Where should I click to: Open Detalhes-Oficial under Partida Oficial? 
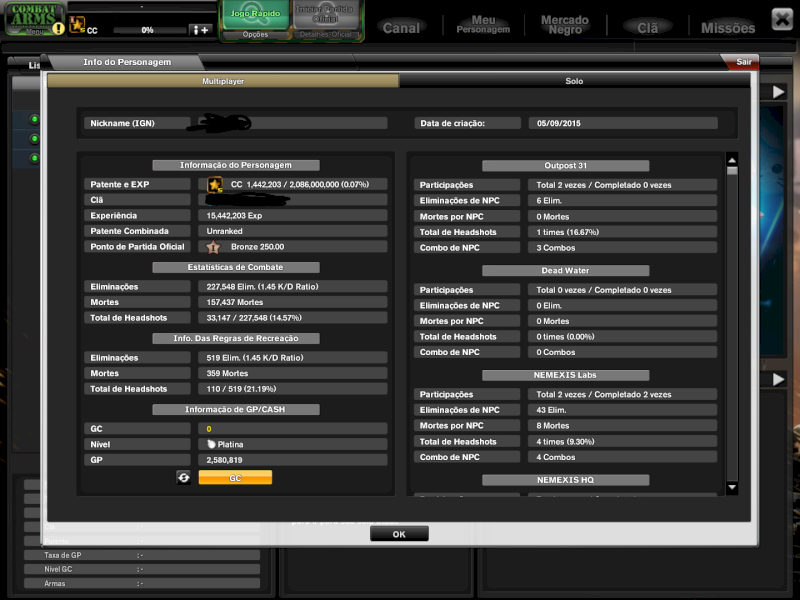pyautogui.click(x=326, y=35)
